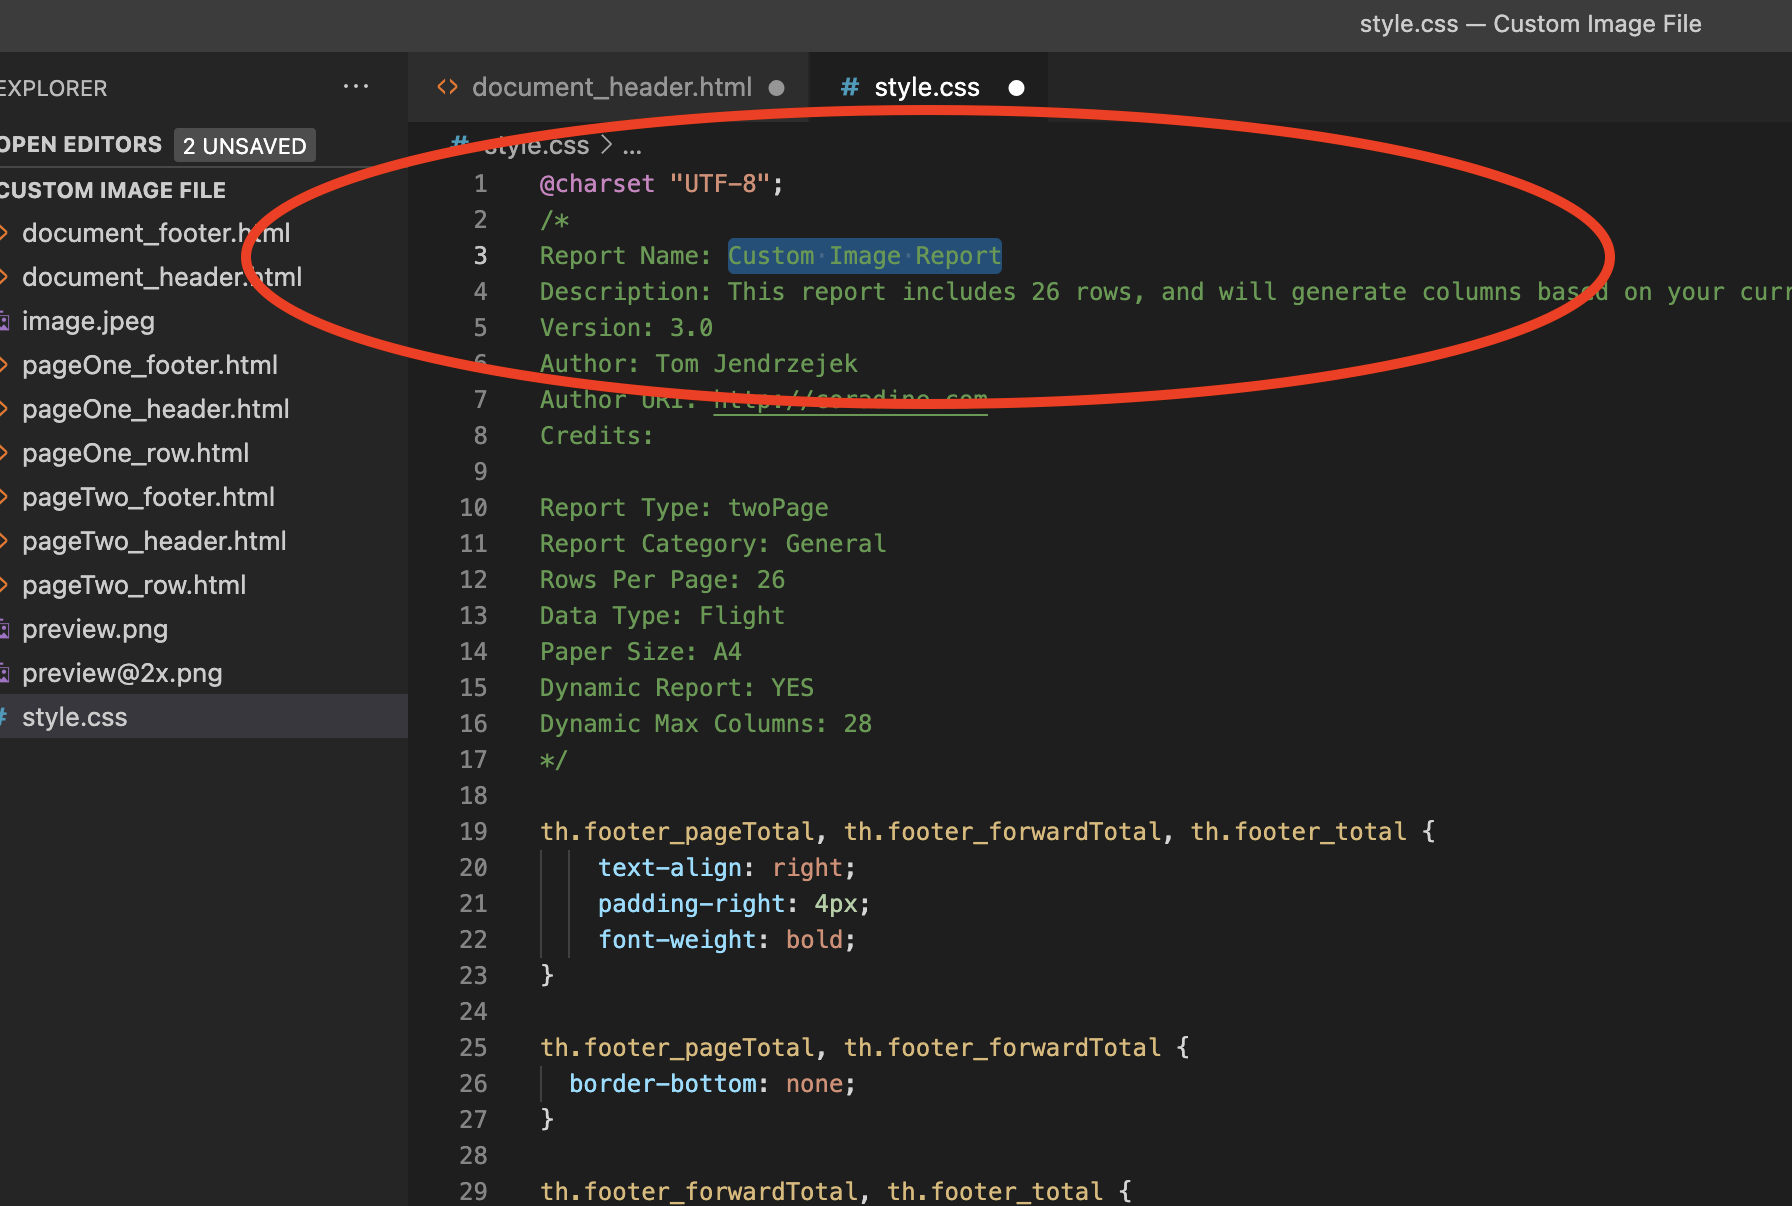Open the Explorer more actions ellipsis
This screenshot has height=1206, width=1792.
pyautogui.click(x=356, y=87)
